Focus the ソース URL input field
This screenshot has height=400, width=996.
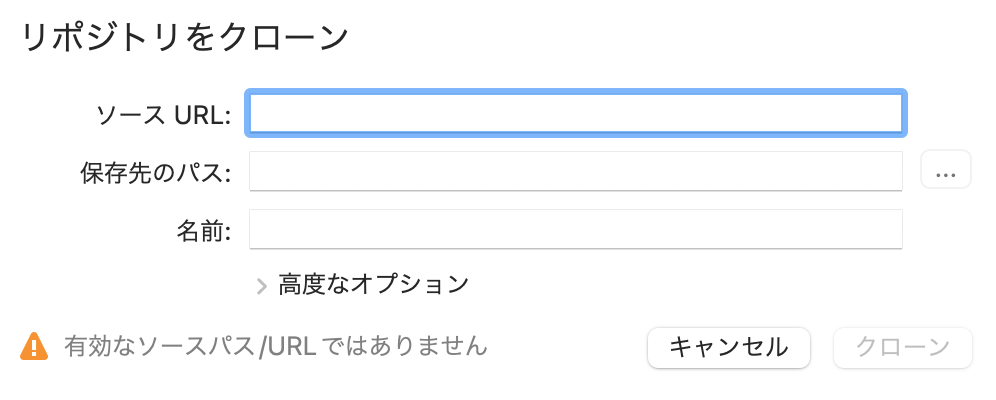coord(575,112)
